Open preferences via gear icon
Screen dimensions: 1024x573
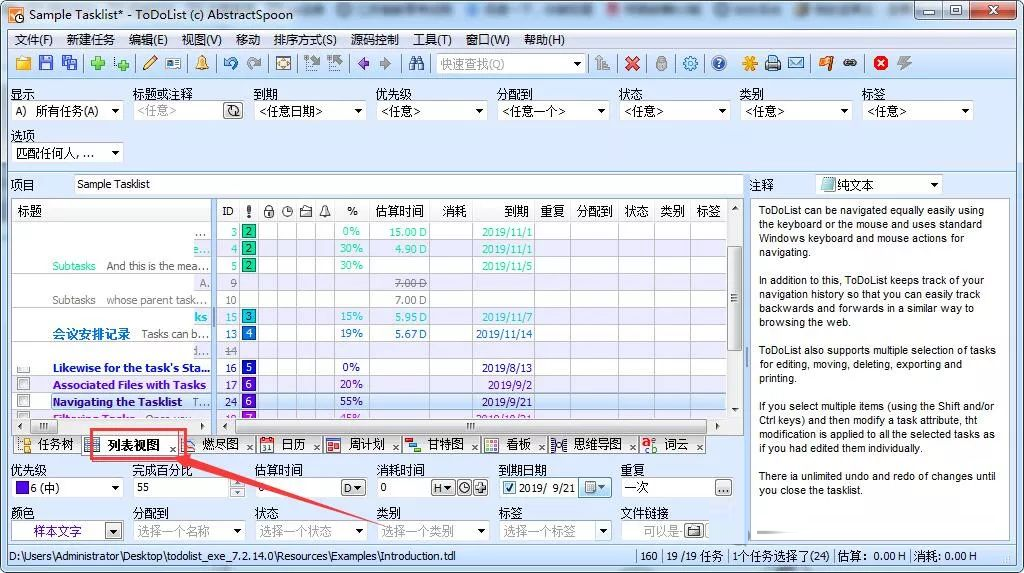690,63
